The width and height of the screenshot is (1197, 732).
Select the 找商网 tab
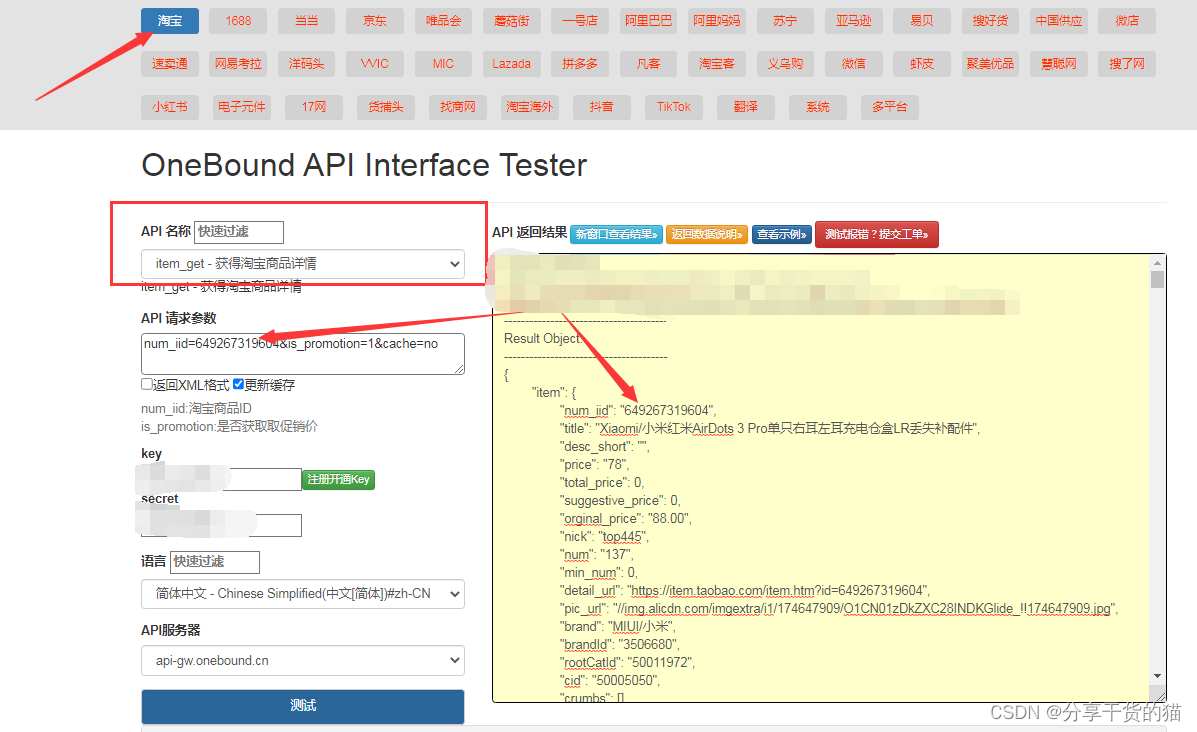coord(457,107)
